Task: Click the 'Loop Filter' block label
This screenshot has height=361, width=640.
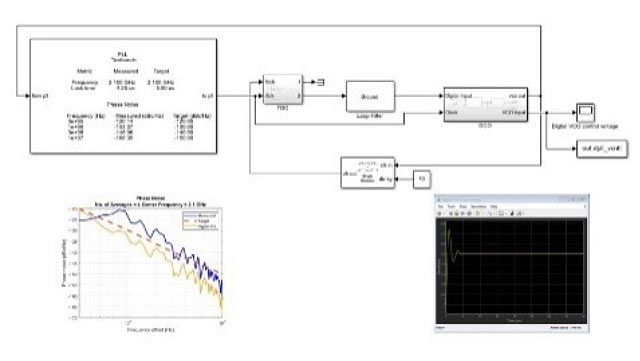Action: pyautogui.click(x=369, y=116)
